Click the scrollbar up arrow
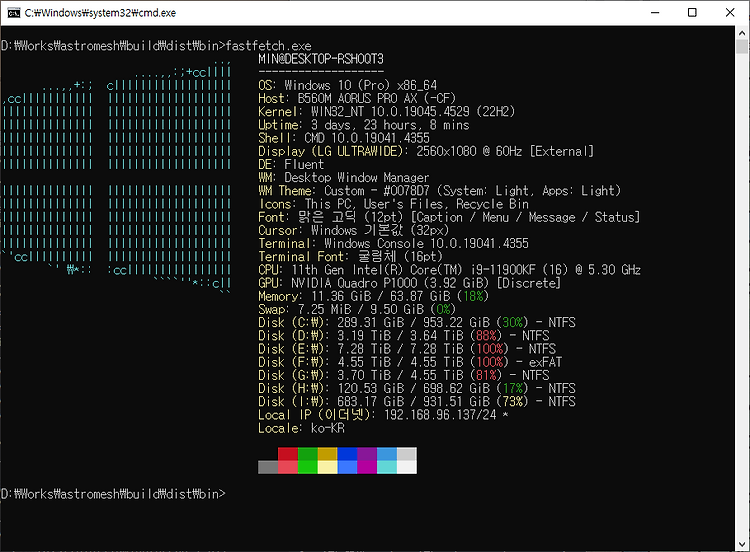This screenshot has height=552, width=750. pos(742,33)
